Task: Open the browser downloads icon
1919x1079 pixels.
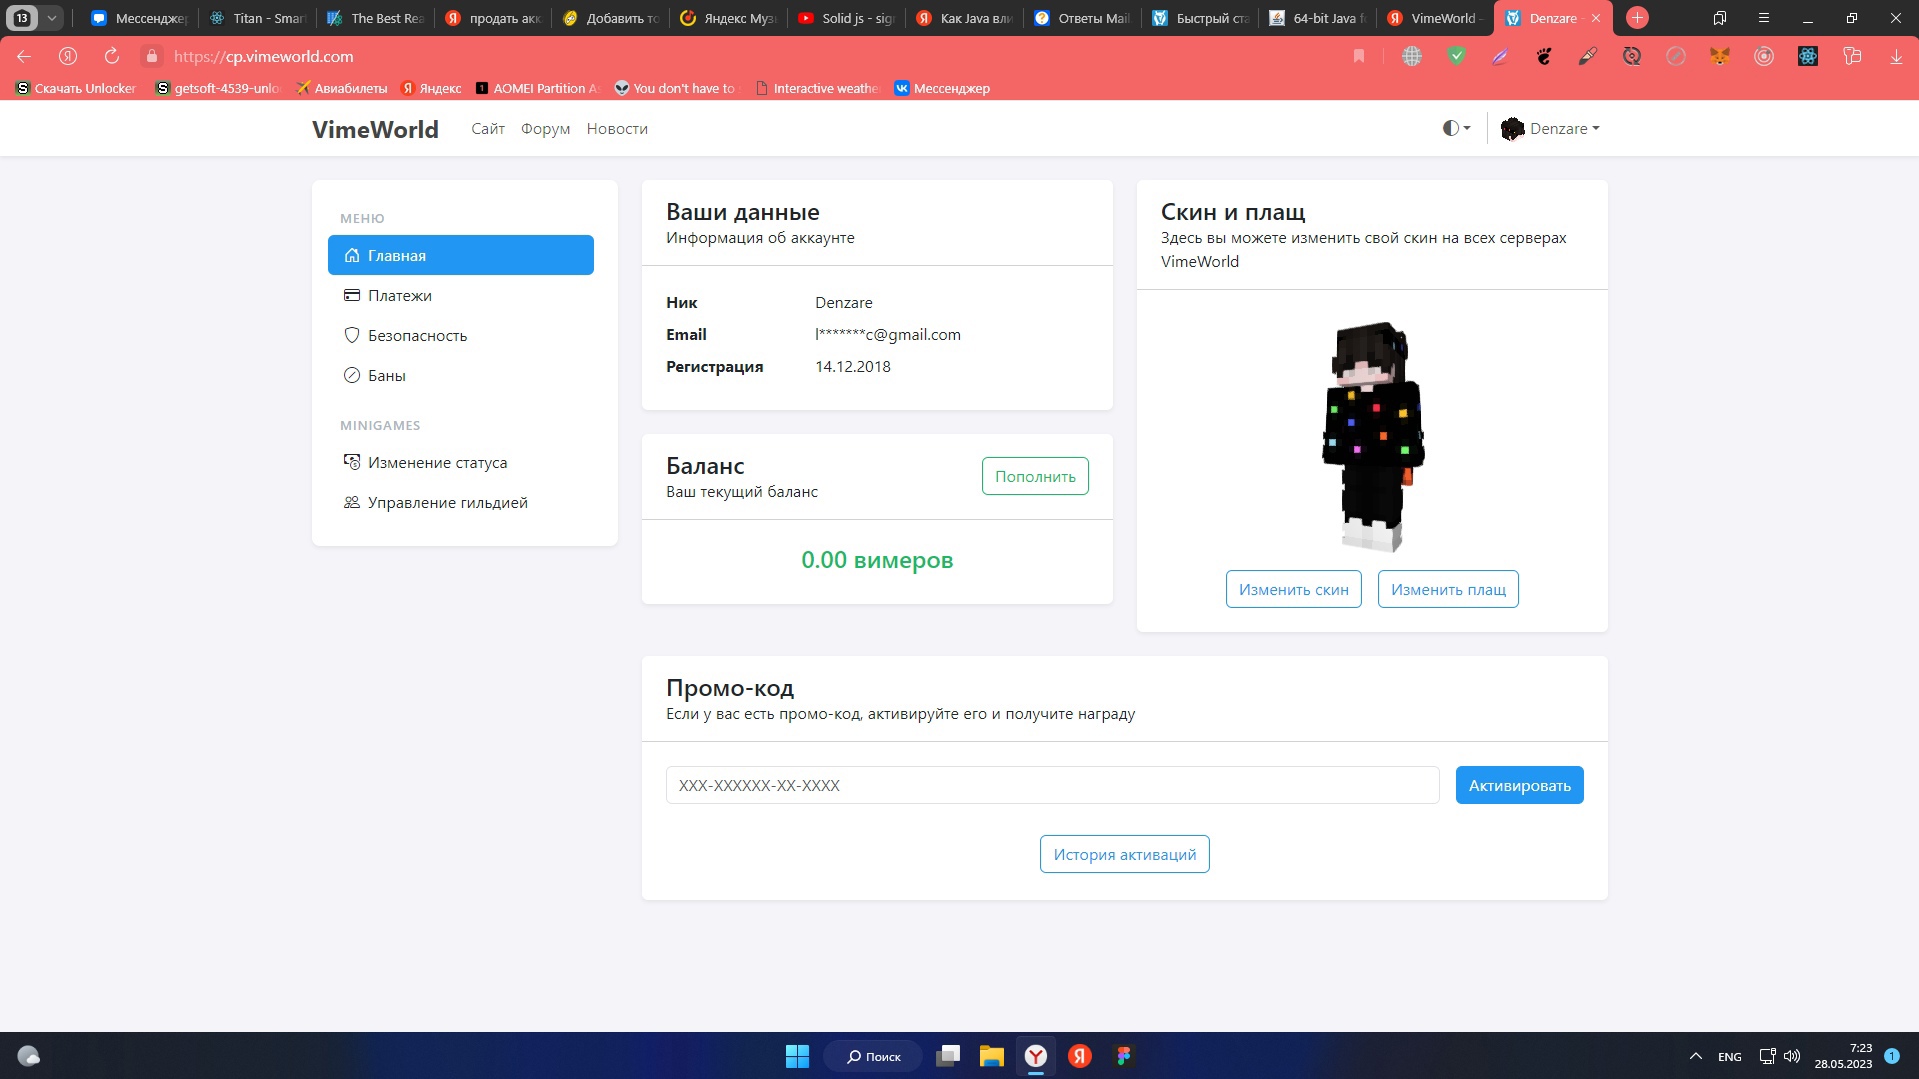Action: [1896, 56]
